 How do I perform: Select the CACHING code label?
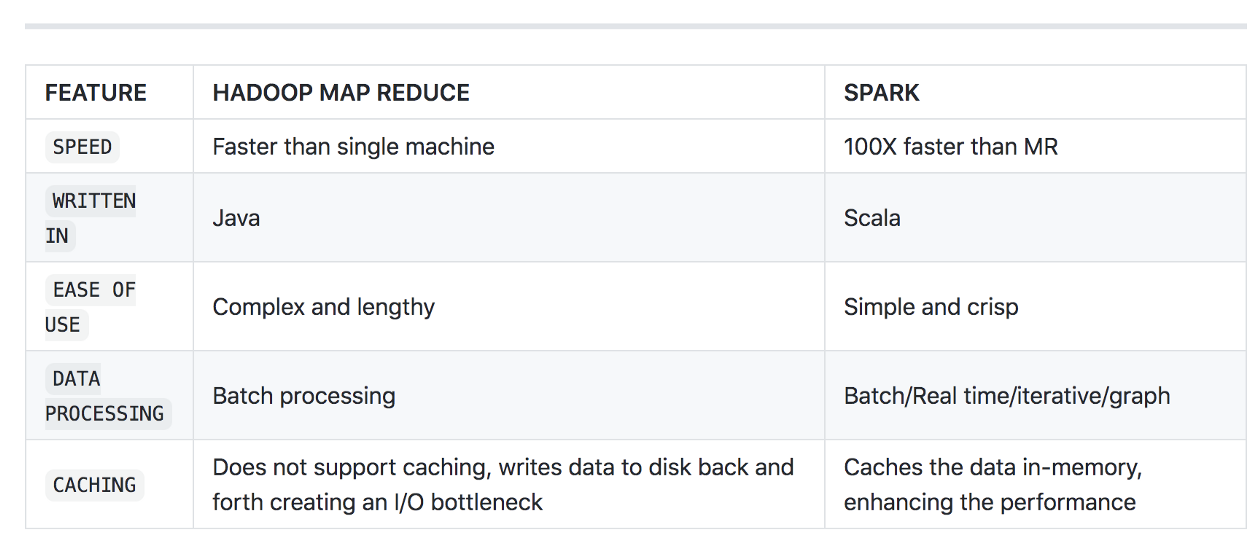(x=94, y=485)
